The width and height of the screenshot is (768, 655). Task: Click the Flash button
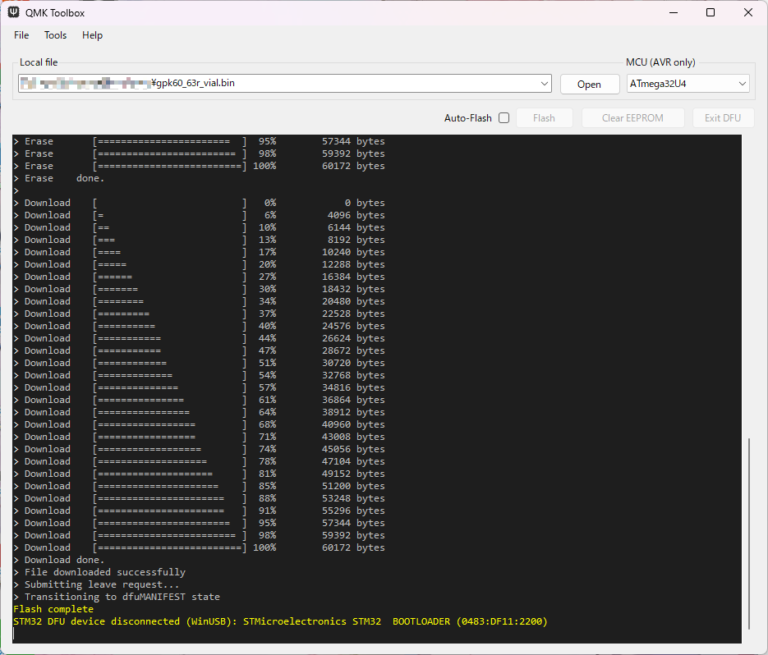tap(544, 118)
